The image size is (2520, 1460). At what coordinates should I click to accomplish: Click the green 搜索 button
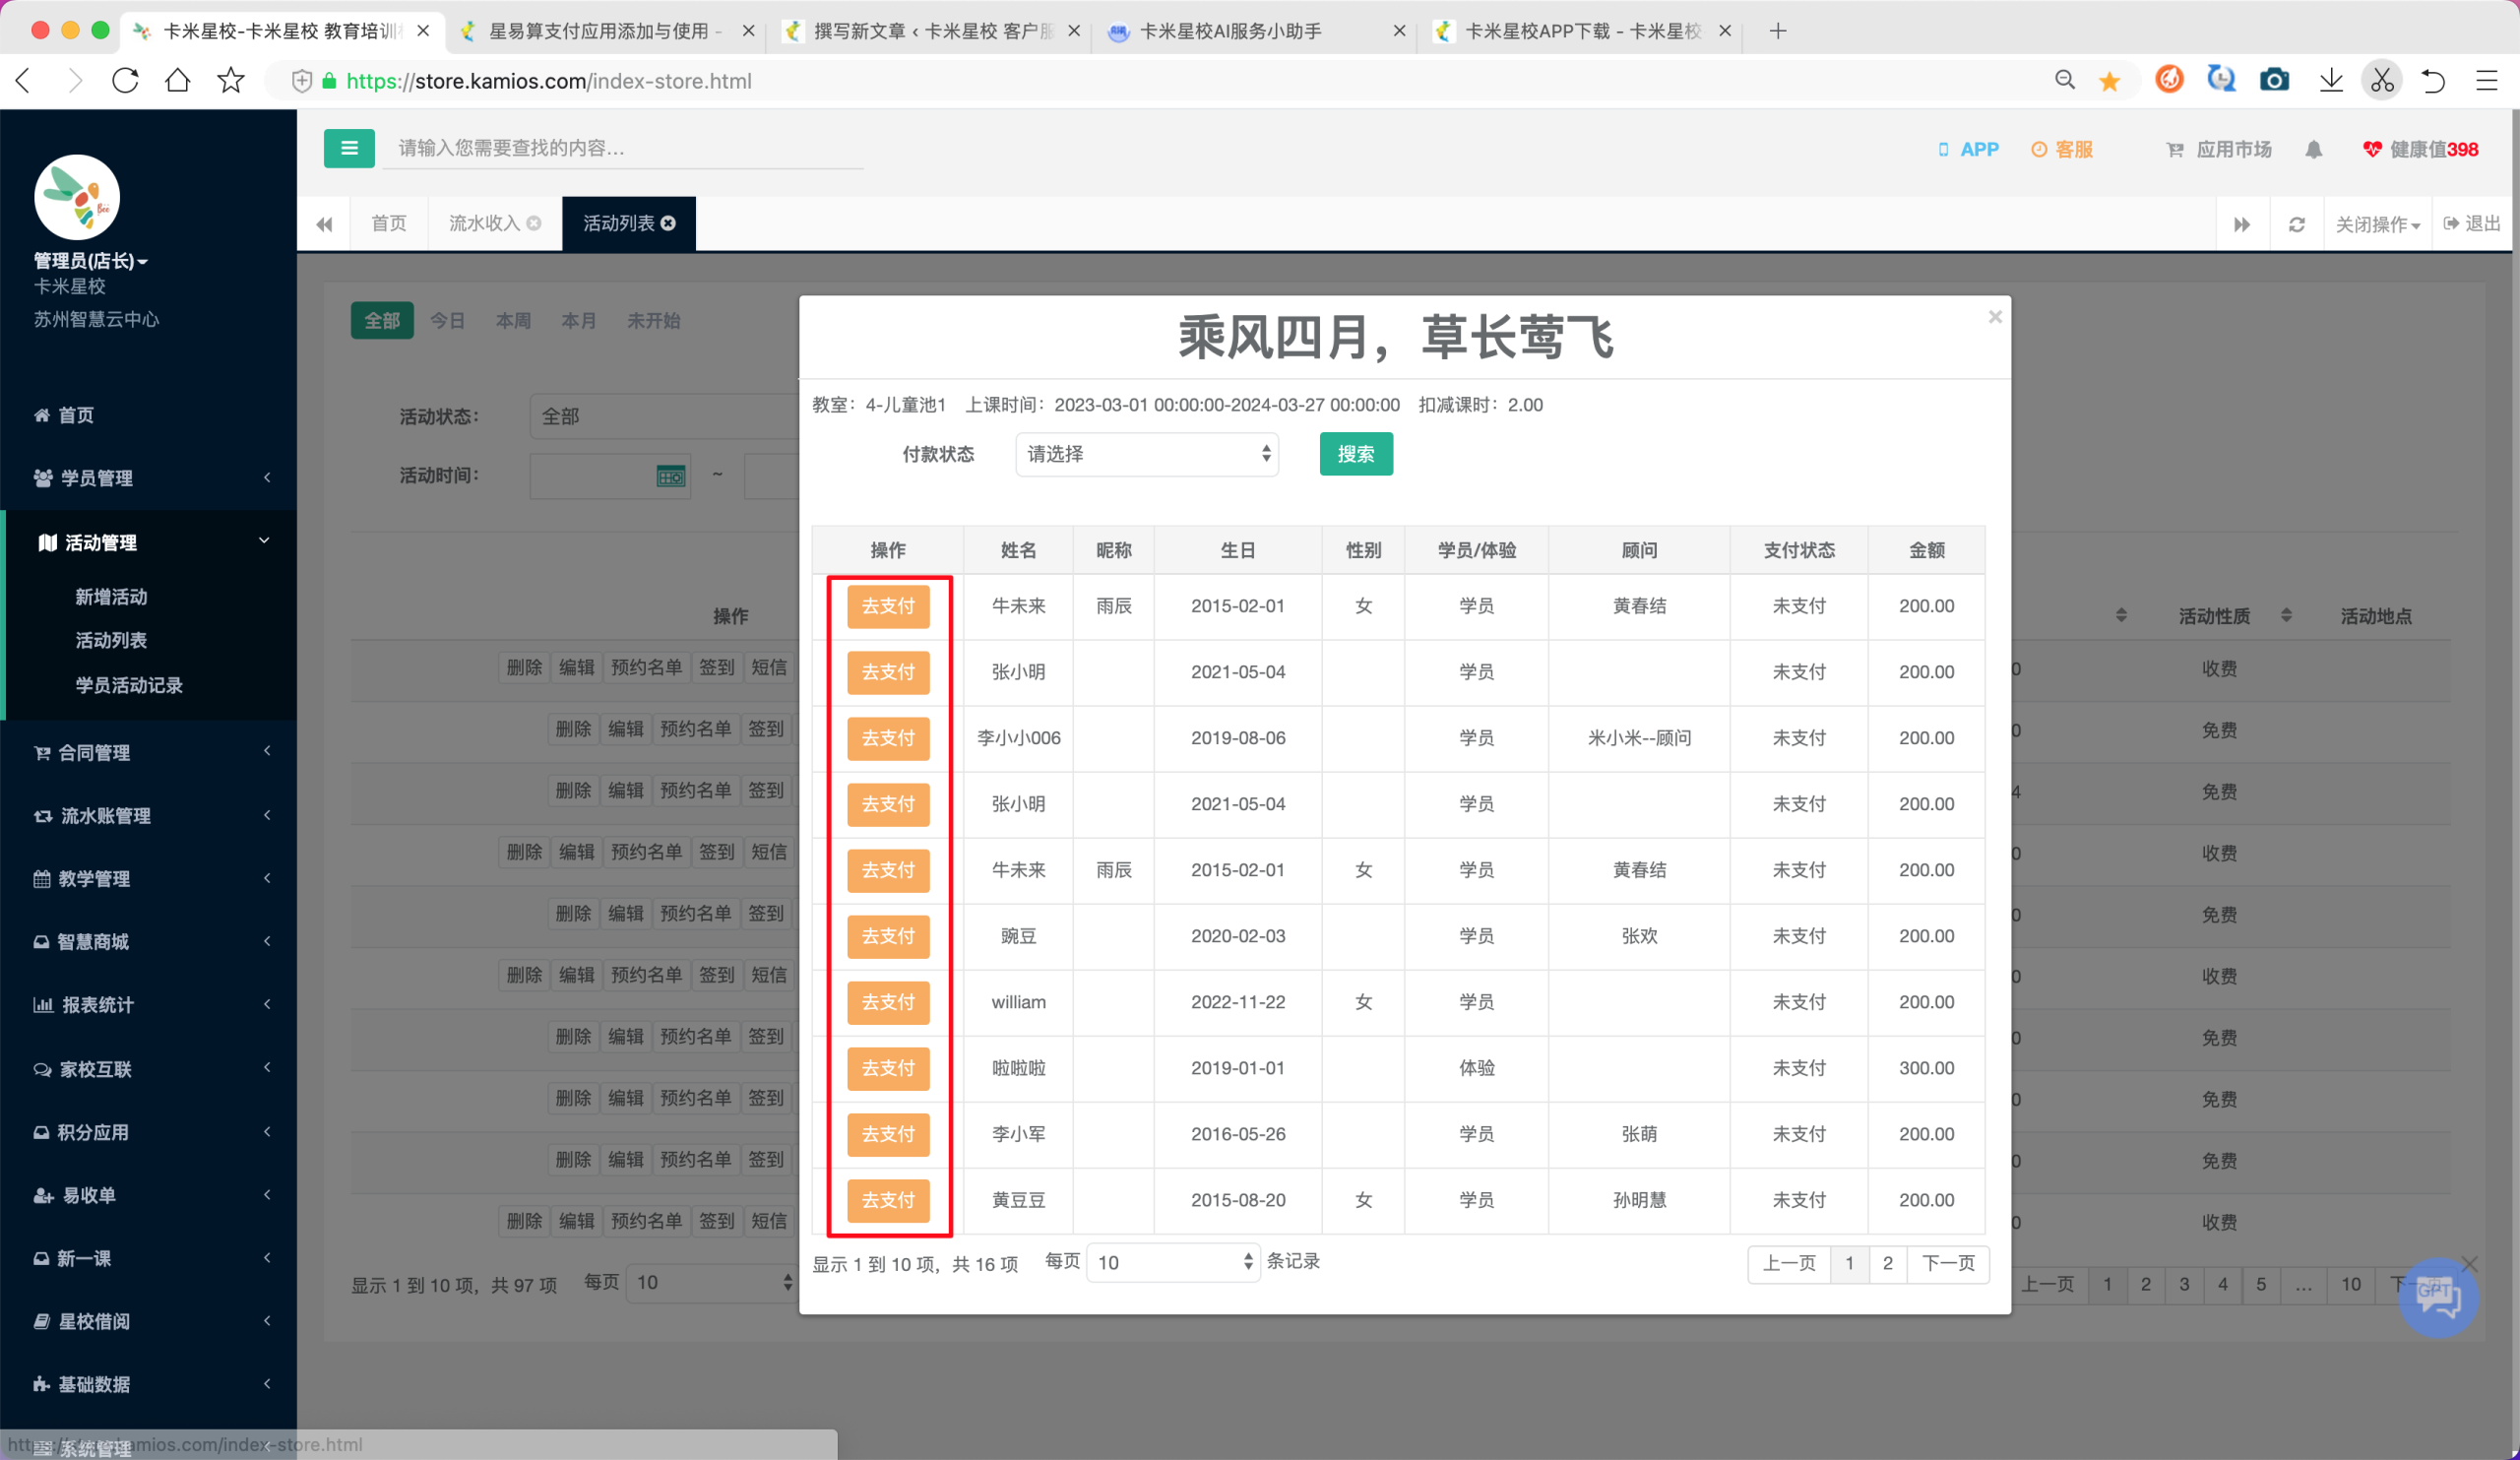pyautogui.click(x=1356, y=454)
